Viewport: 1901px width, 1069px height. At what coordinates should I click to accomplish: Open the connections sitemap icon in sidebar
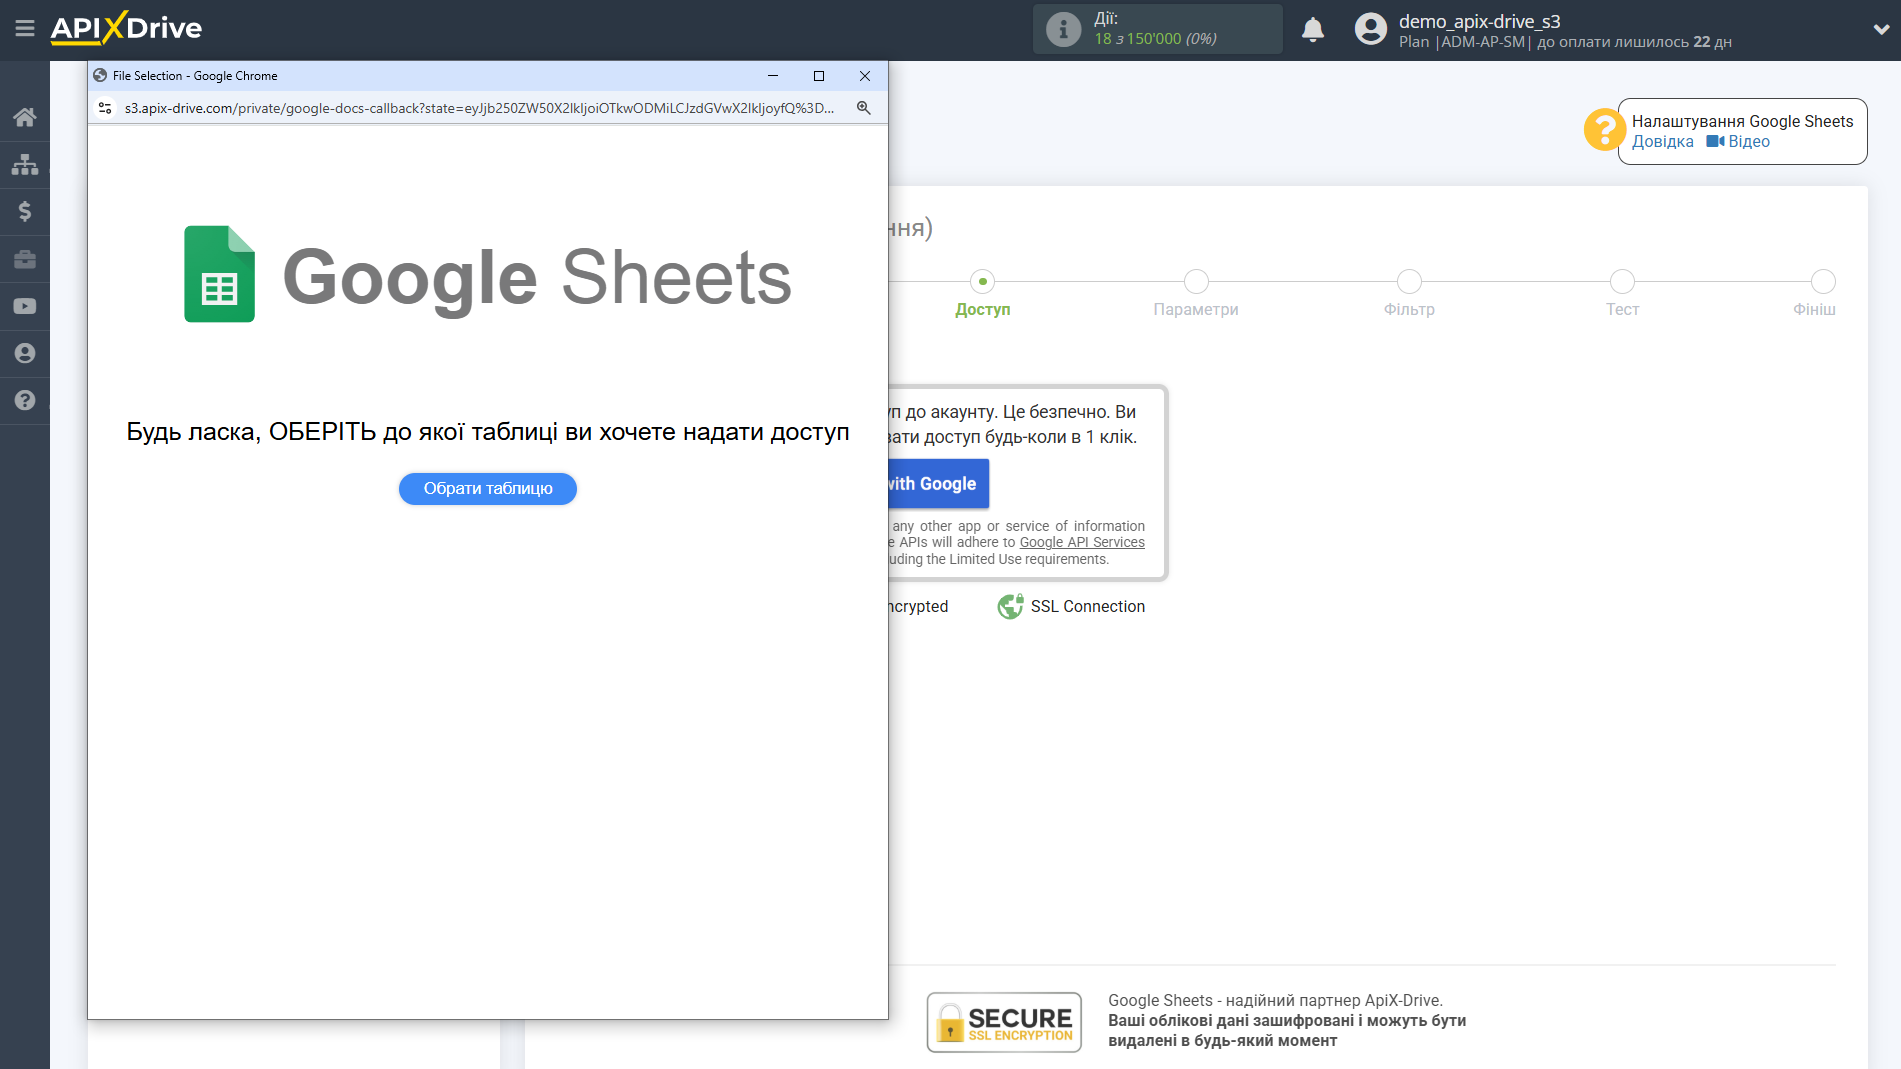pos(25,164)
